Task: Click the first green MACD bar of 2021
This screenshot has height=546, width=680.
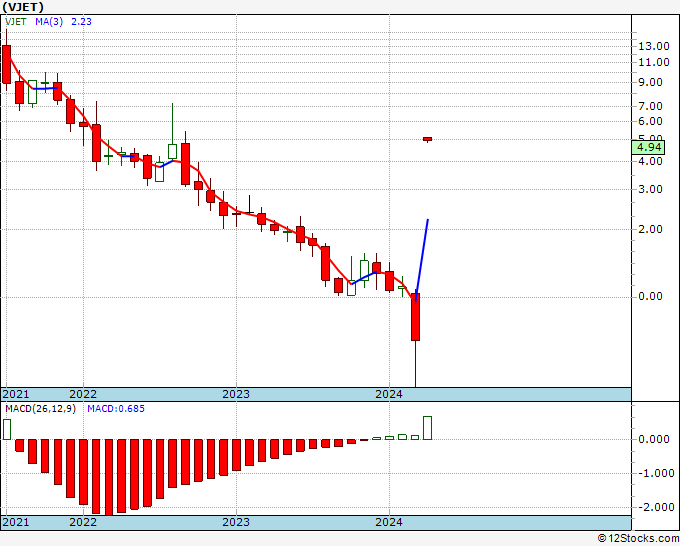Action: click(7, 429)
